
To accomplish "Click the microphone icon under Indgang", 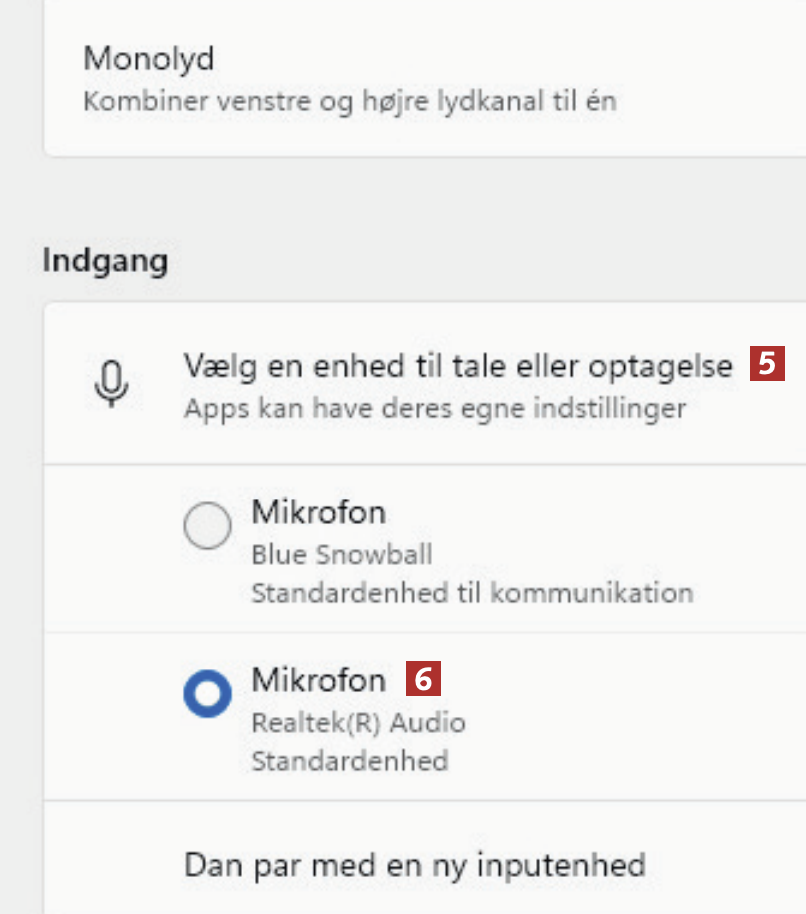I will tap(113, 383).
